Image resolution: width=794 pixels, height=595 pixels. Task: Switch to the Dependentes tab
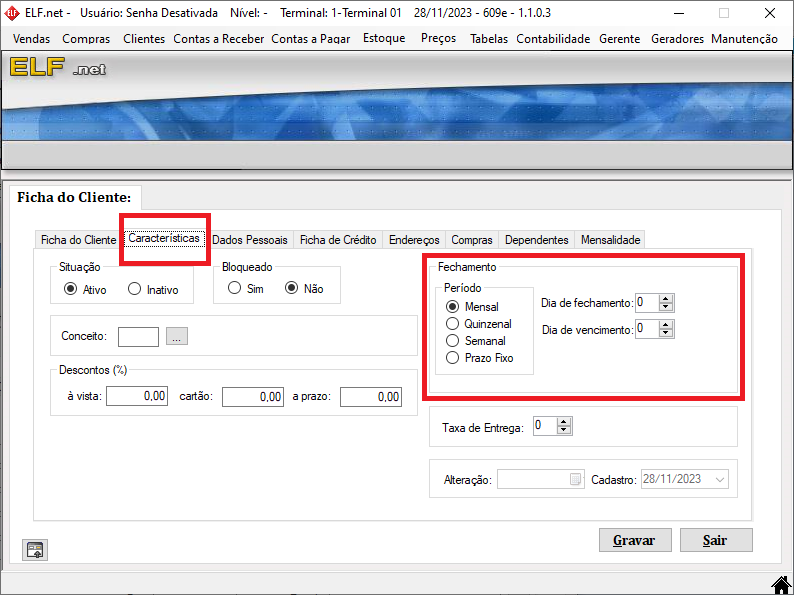(x=536, y=240)
